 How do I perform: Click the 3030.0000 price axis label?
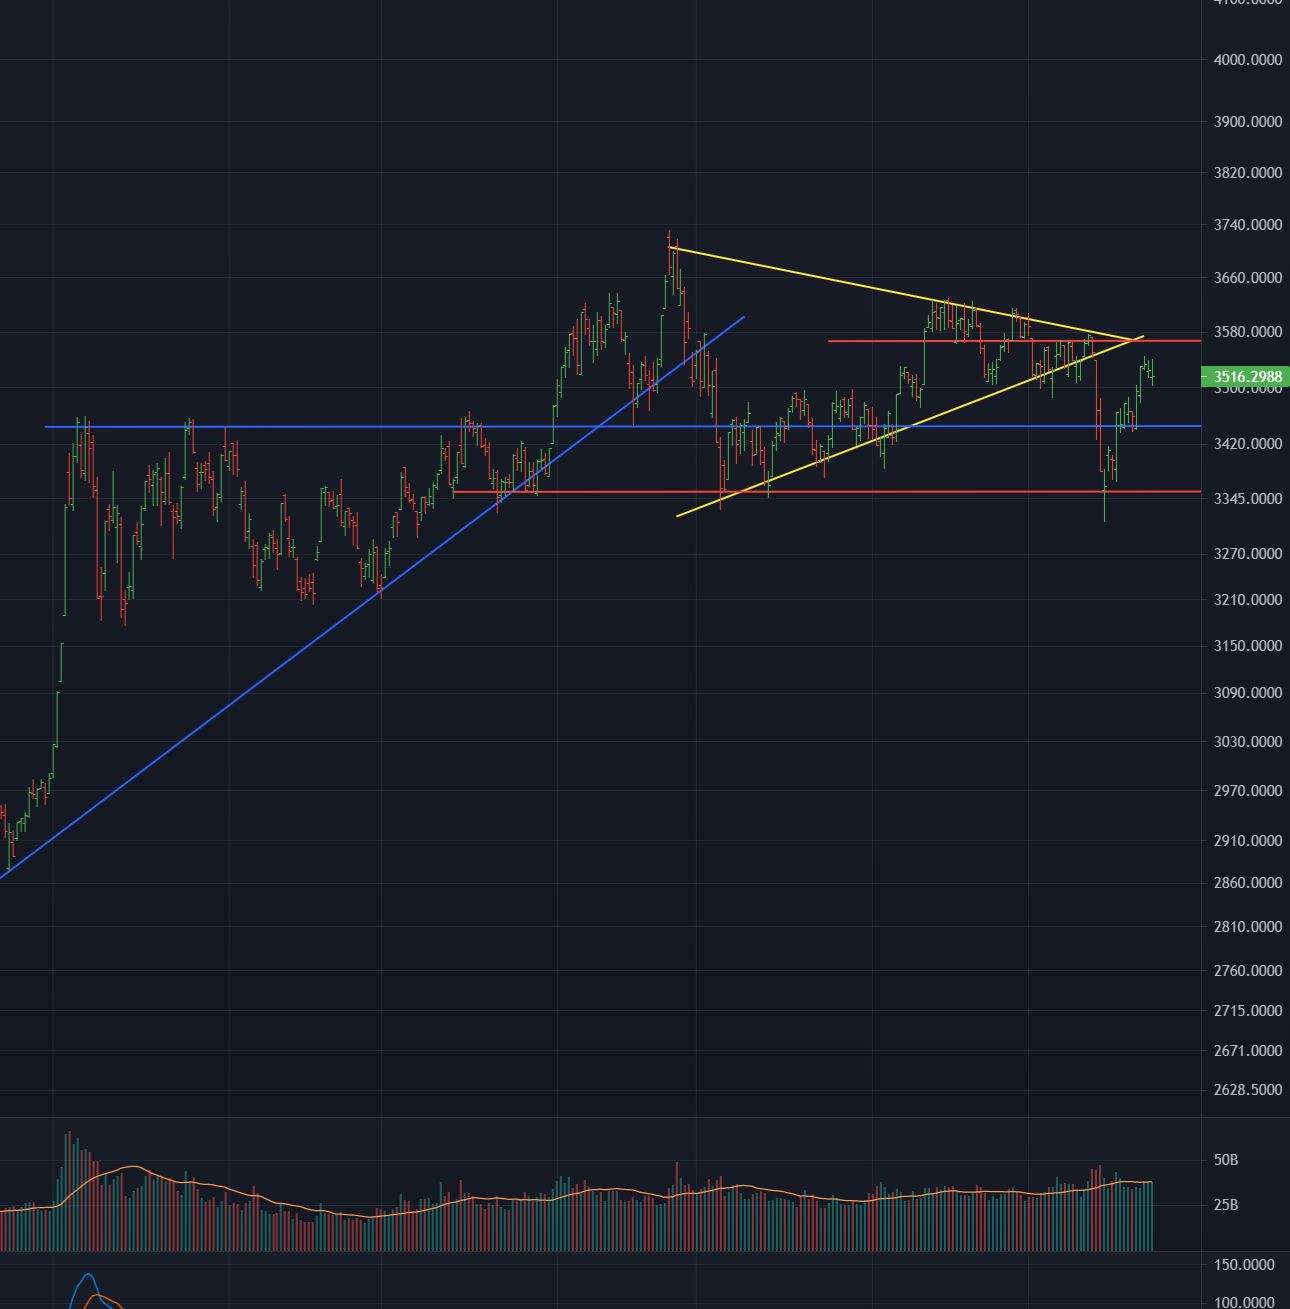(1247, 742)
